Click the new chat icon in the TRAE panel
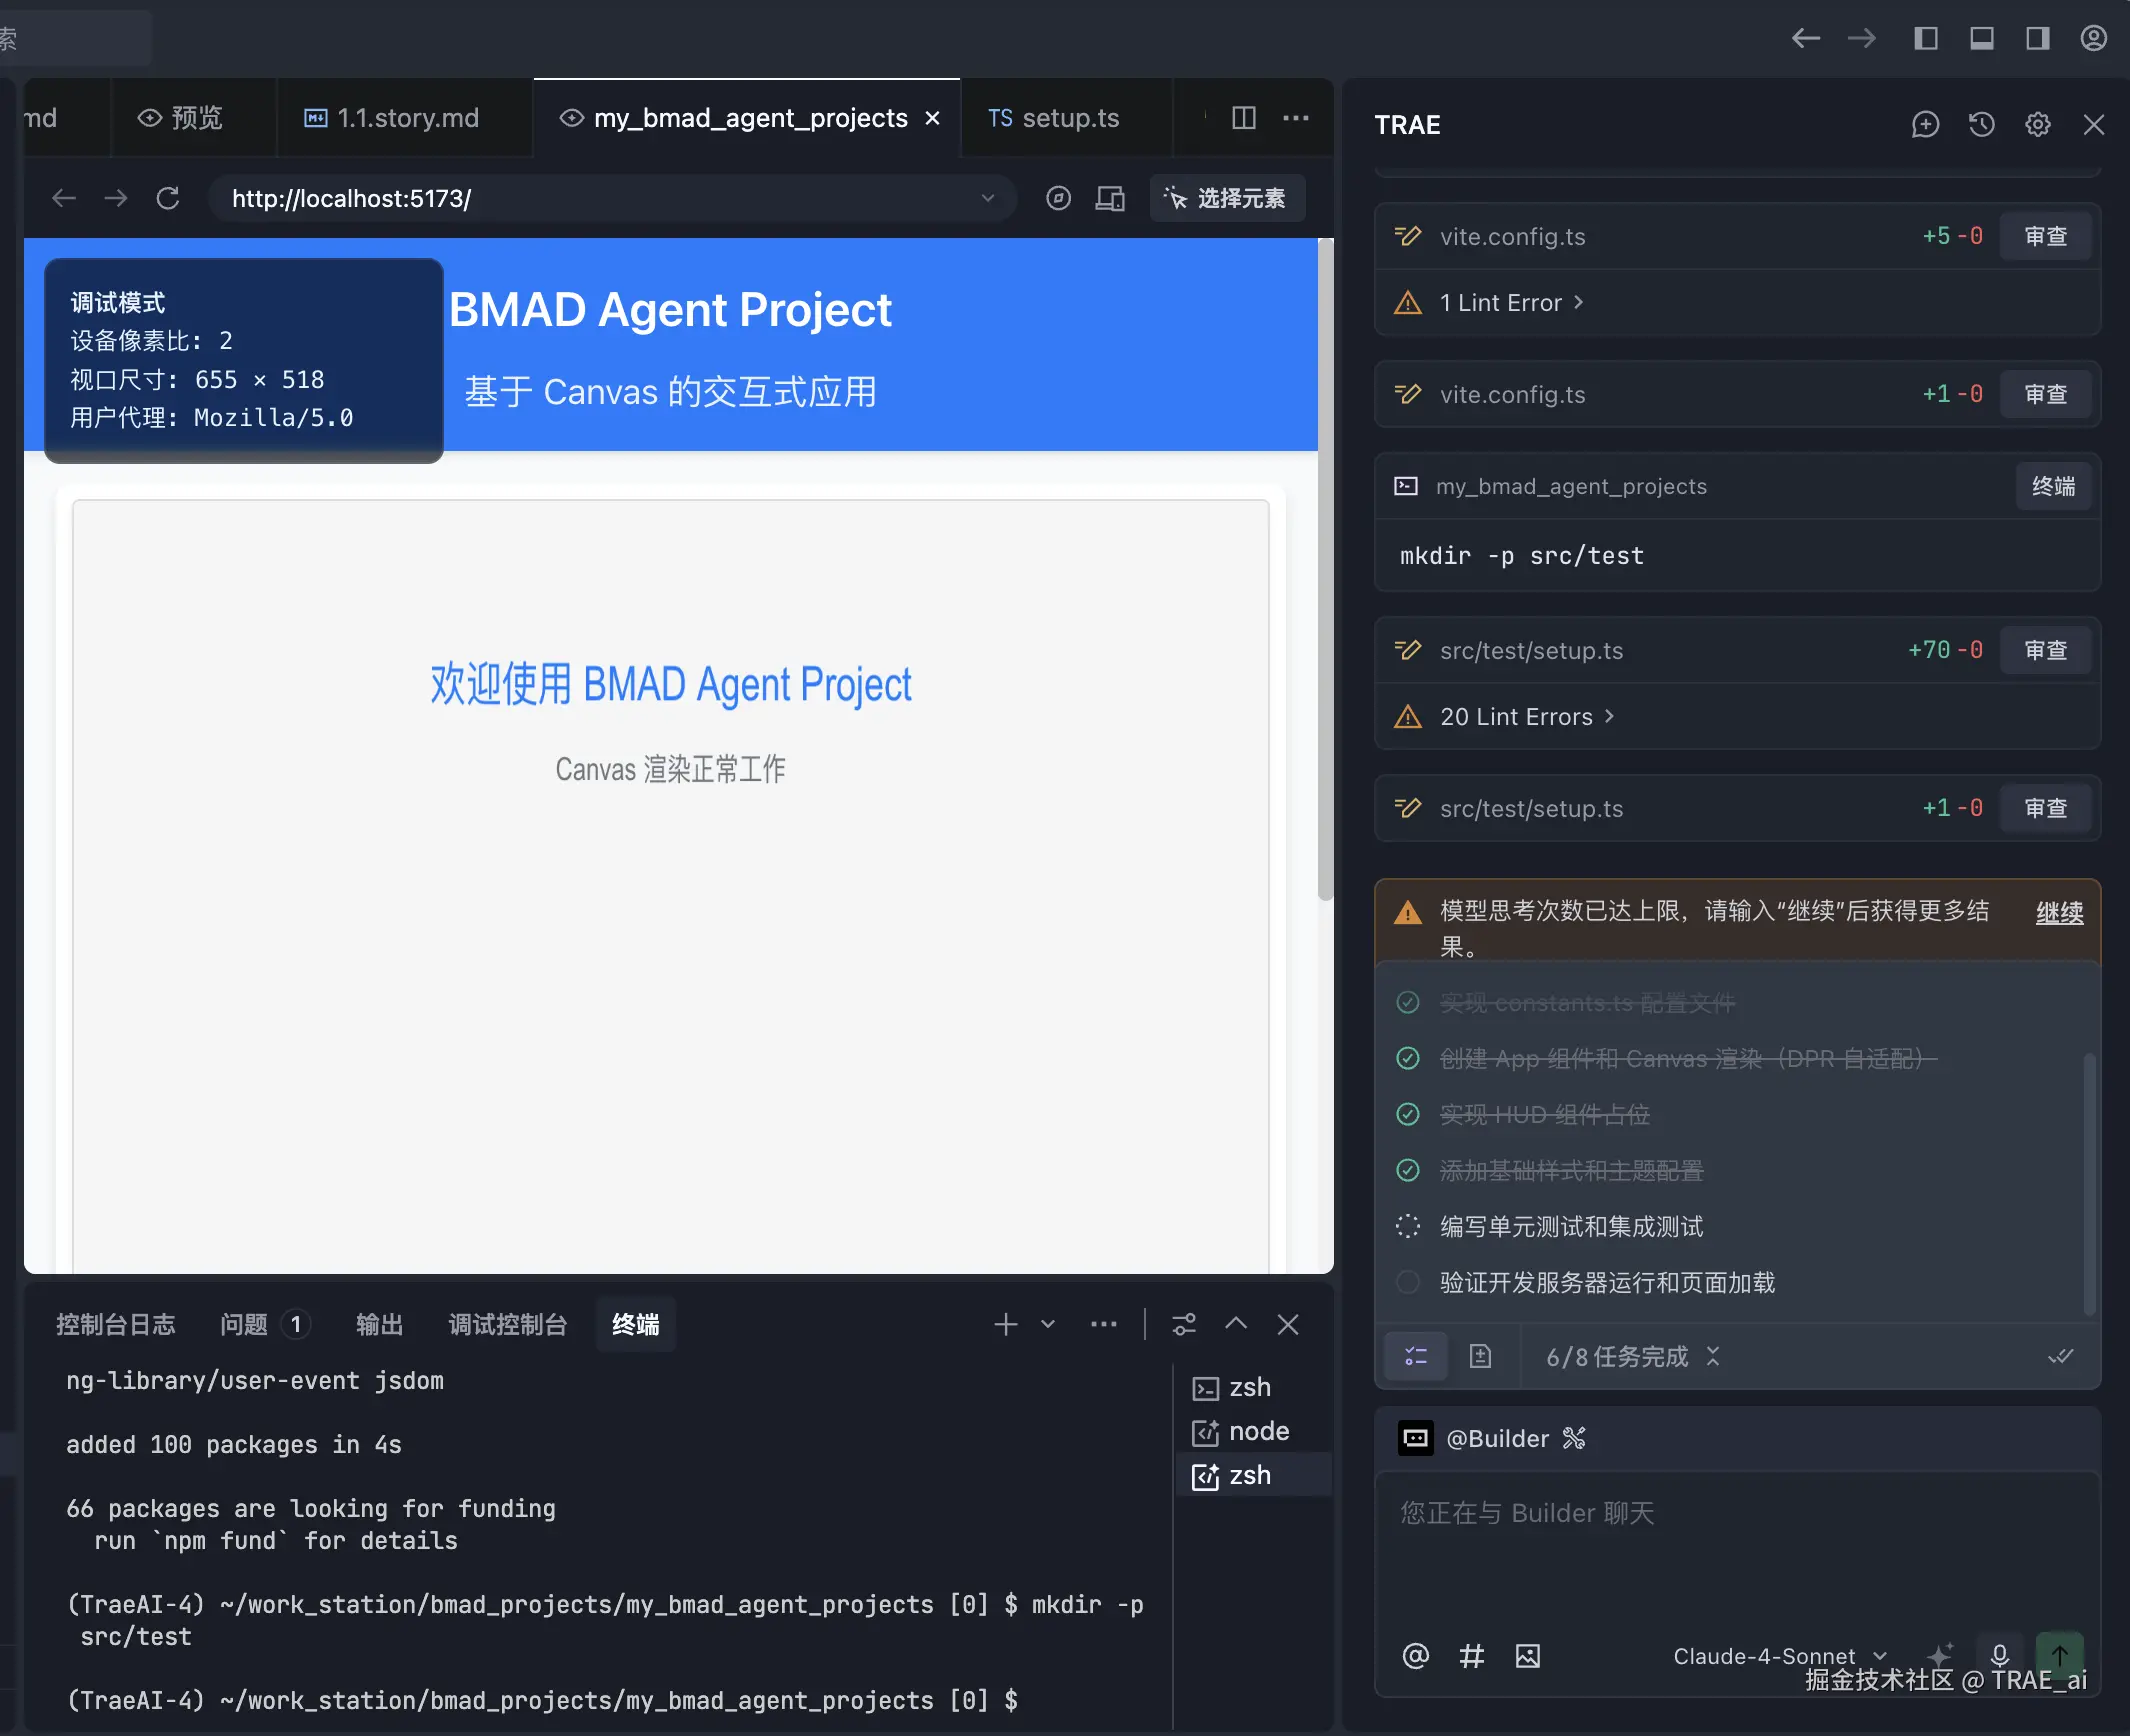Viewport: 2130px width, 1736px height. [1925, 125]
